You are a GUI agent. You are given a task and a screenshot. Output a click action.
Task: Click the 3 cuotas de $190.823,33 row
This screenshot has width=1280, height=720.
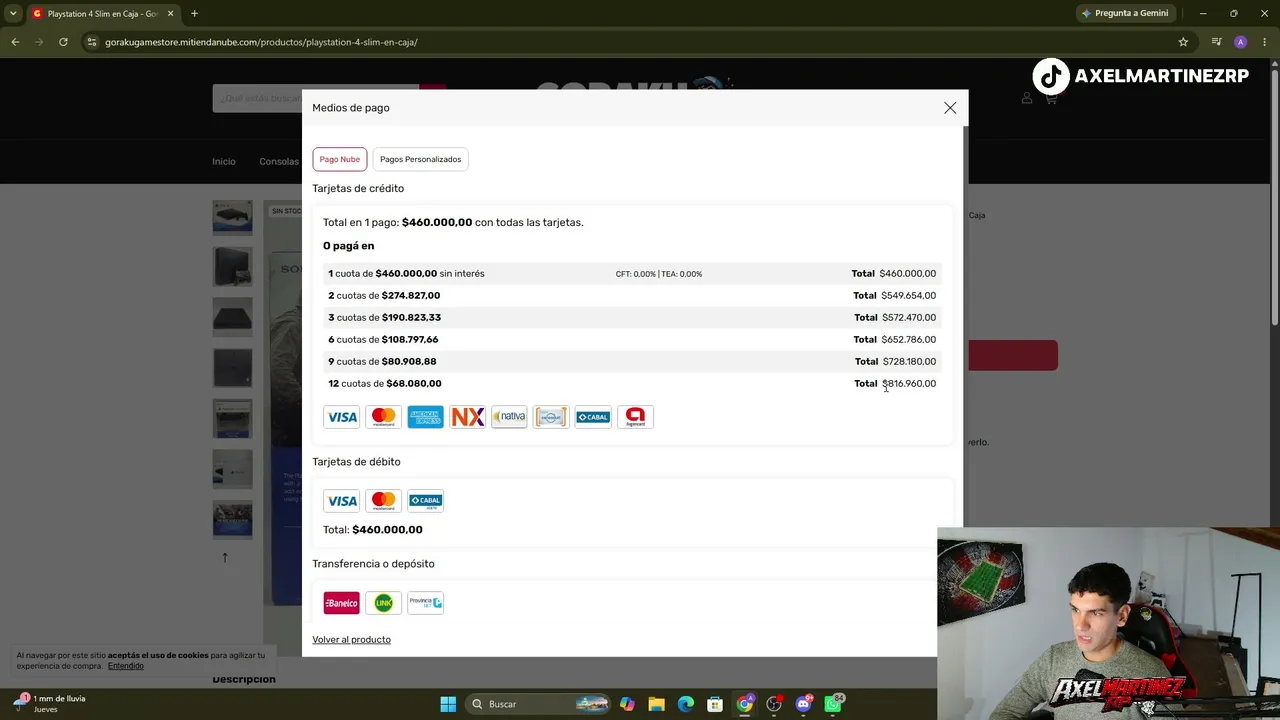[x=632, y=317]
